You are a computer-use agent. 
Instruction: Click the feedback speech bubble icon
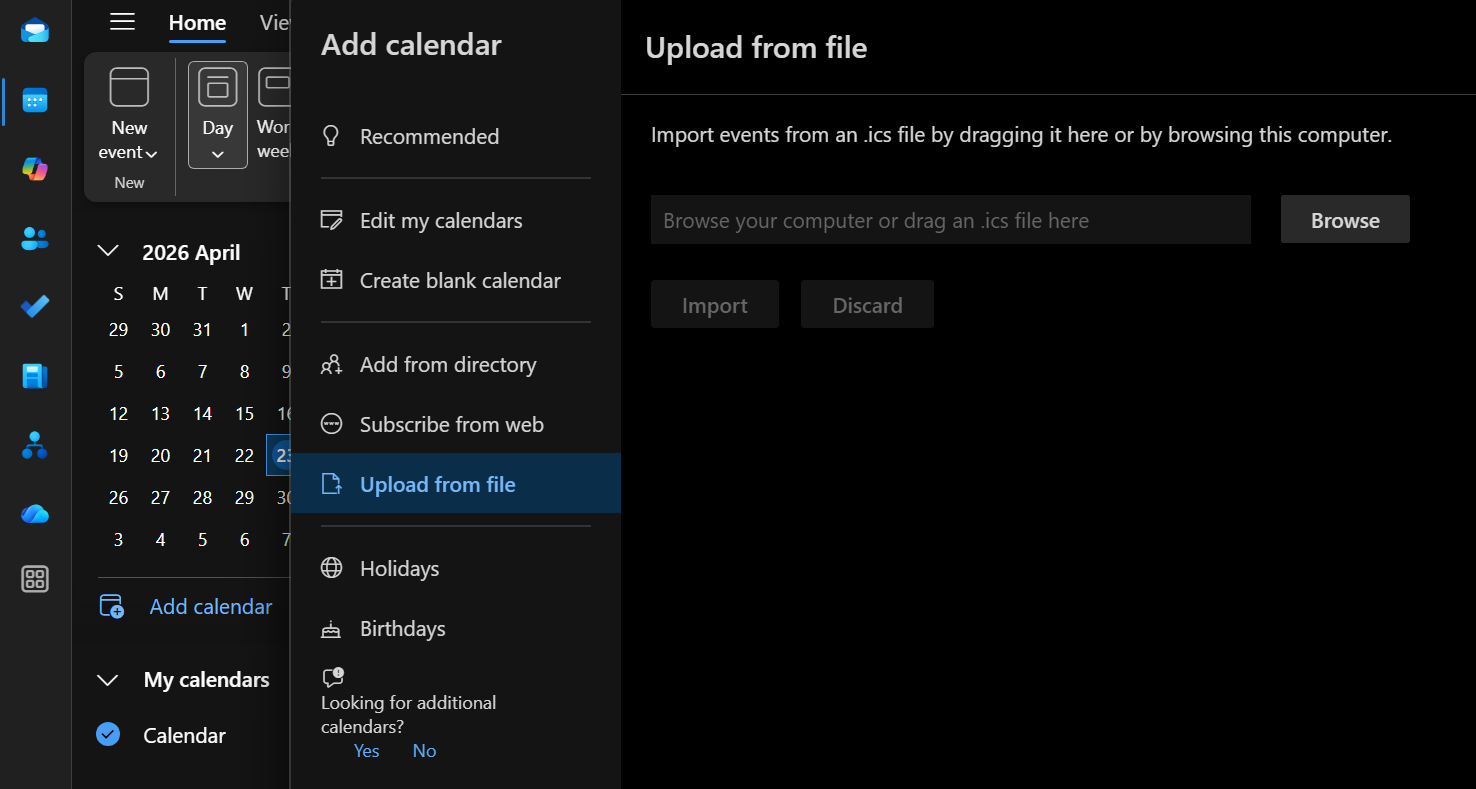click(x=333, y=677)
